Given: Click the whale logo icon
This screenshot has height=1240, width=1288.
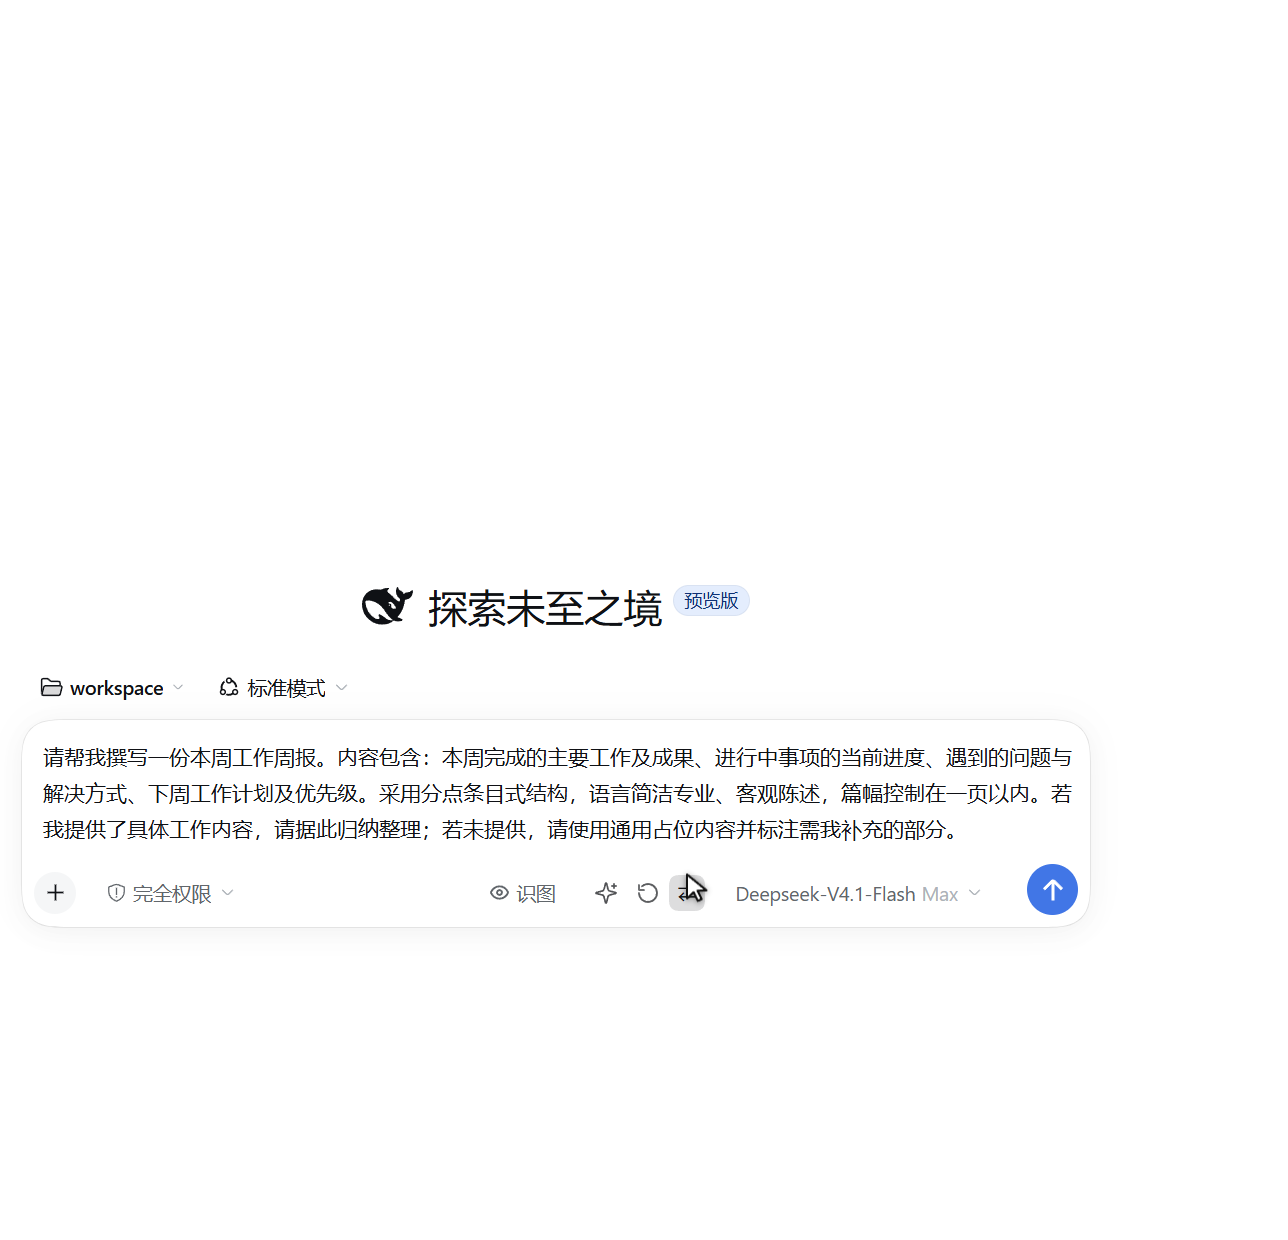Looking at the screenshot, I should pos(387,606).
